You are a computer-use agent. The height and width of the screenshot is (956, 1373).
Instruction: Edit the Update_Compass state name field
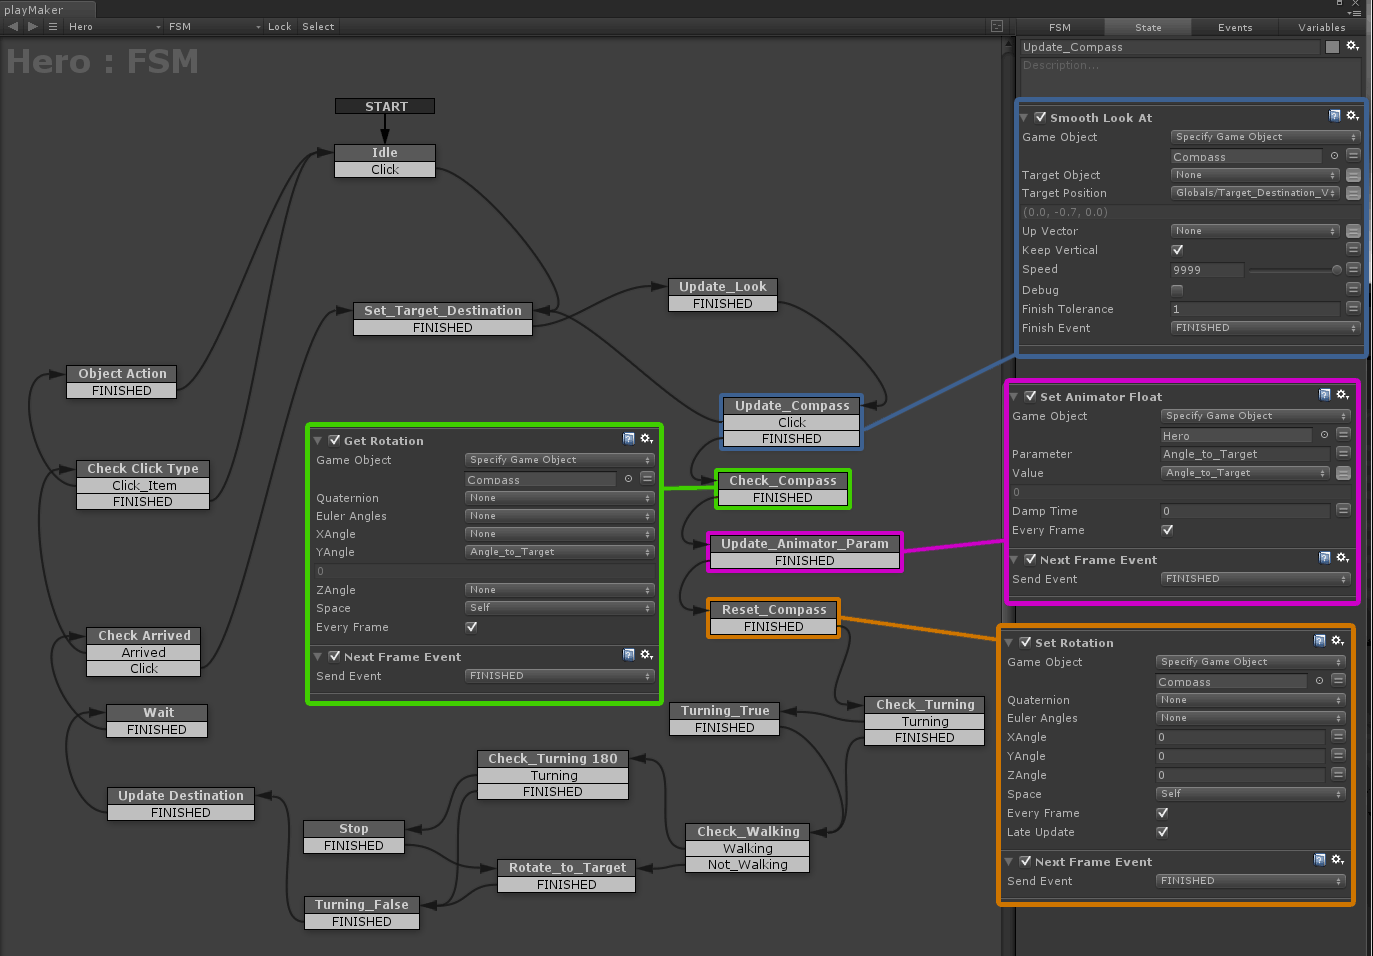[x=1170, y=47]
